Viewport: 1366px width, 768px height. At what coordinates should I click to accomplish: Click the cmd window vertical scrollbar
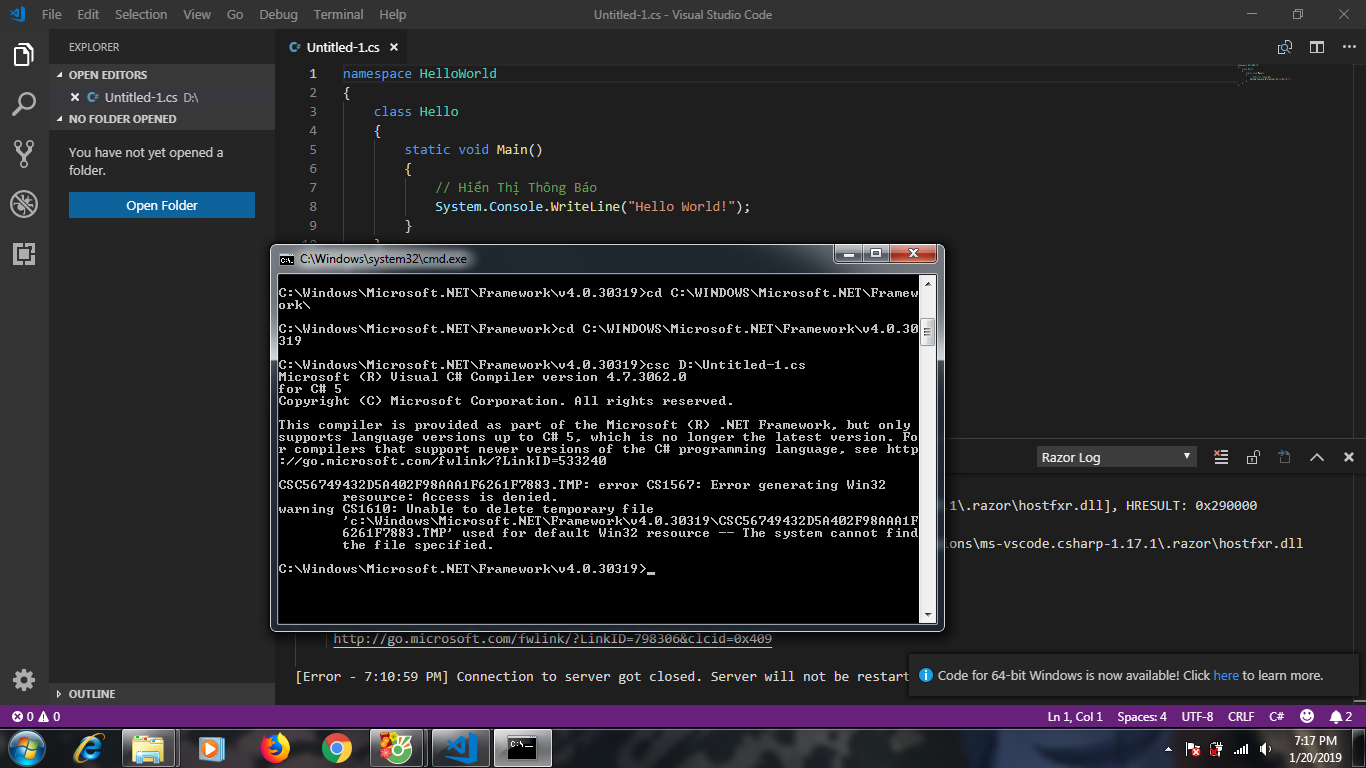tap(927, 450)
